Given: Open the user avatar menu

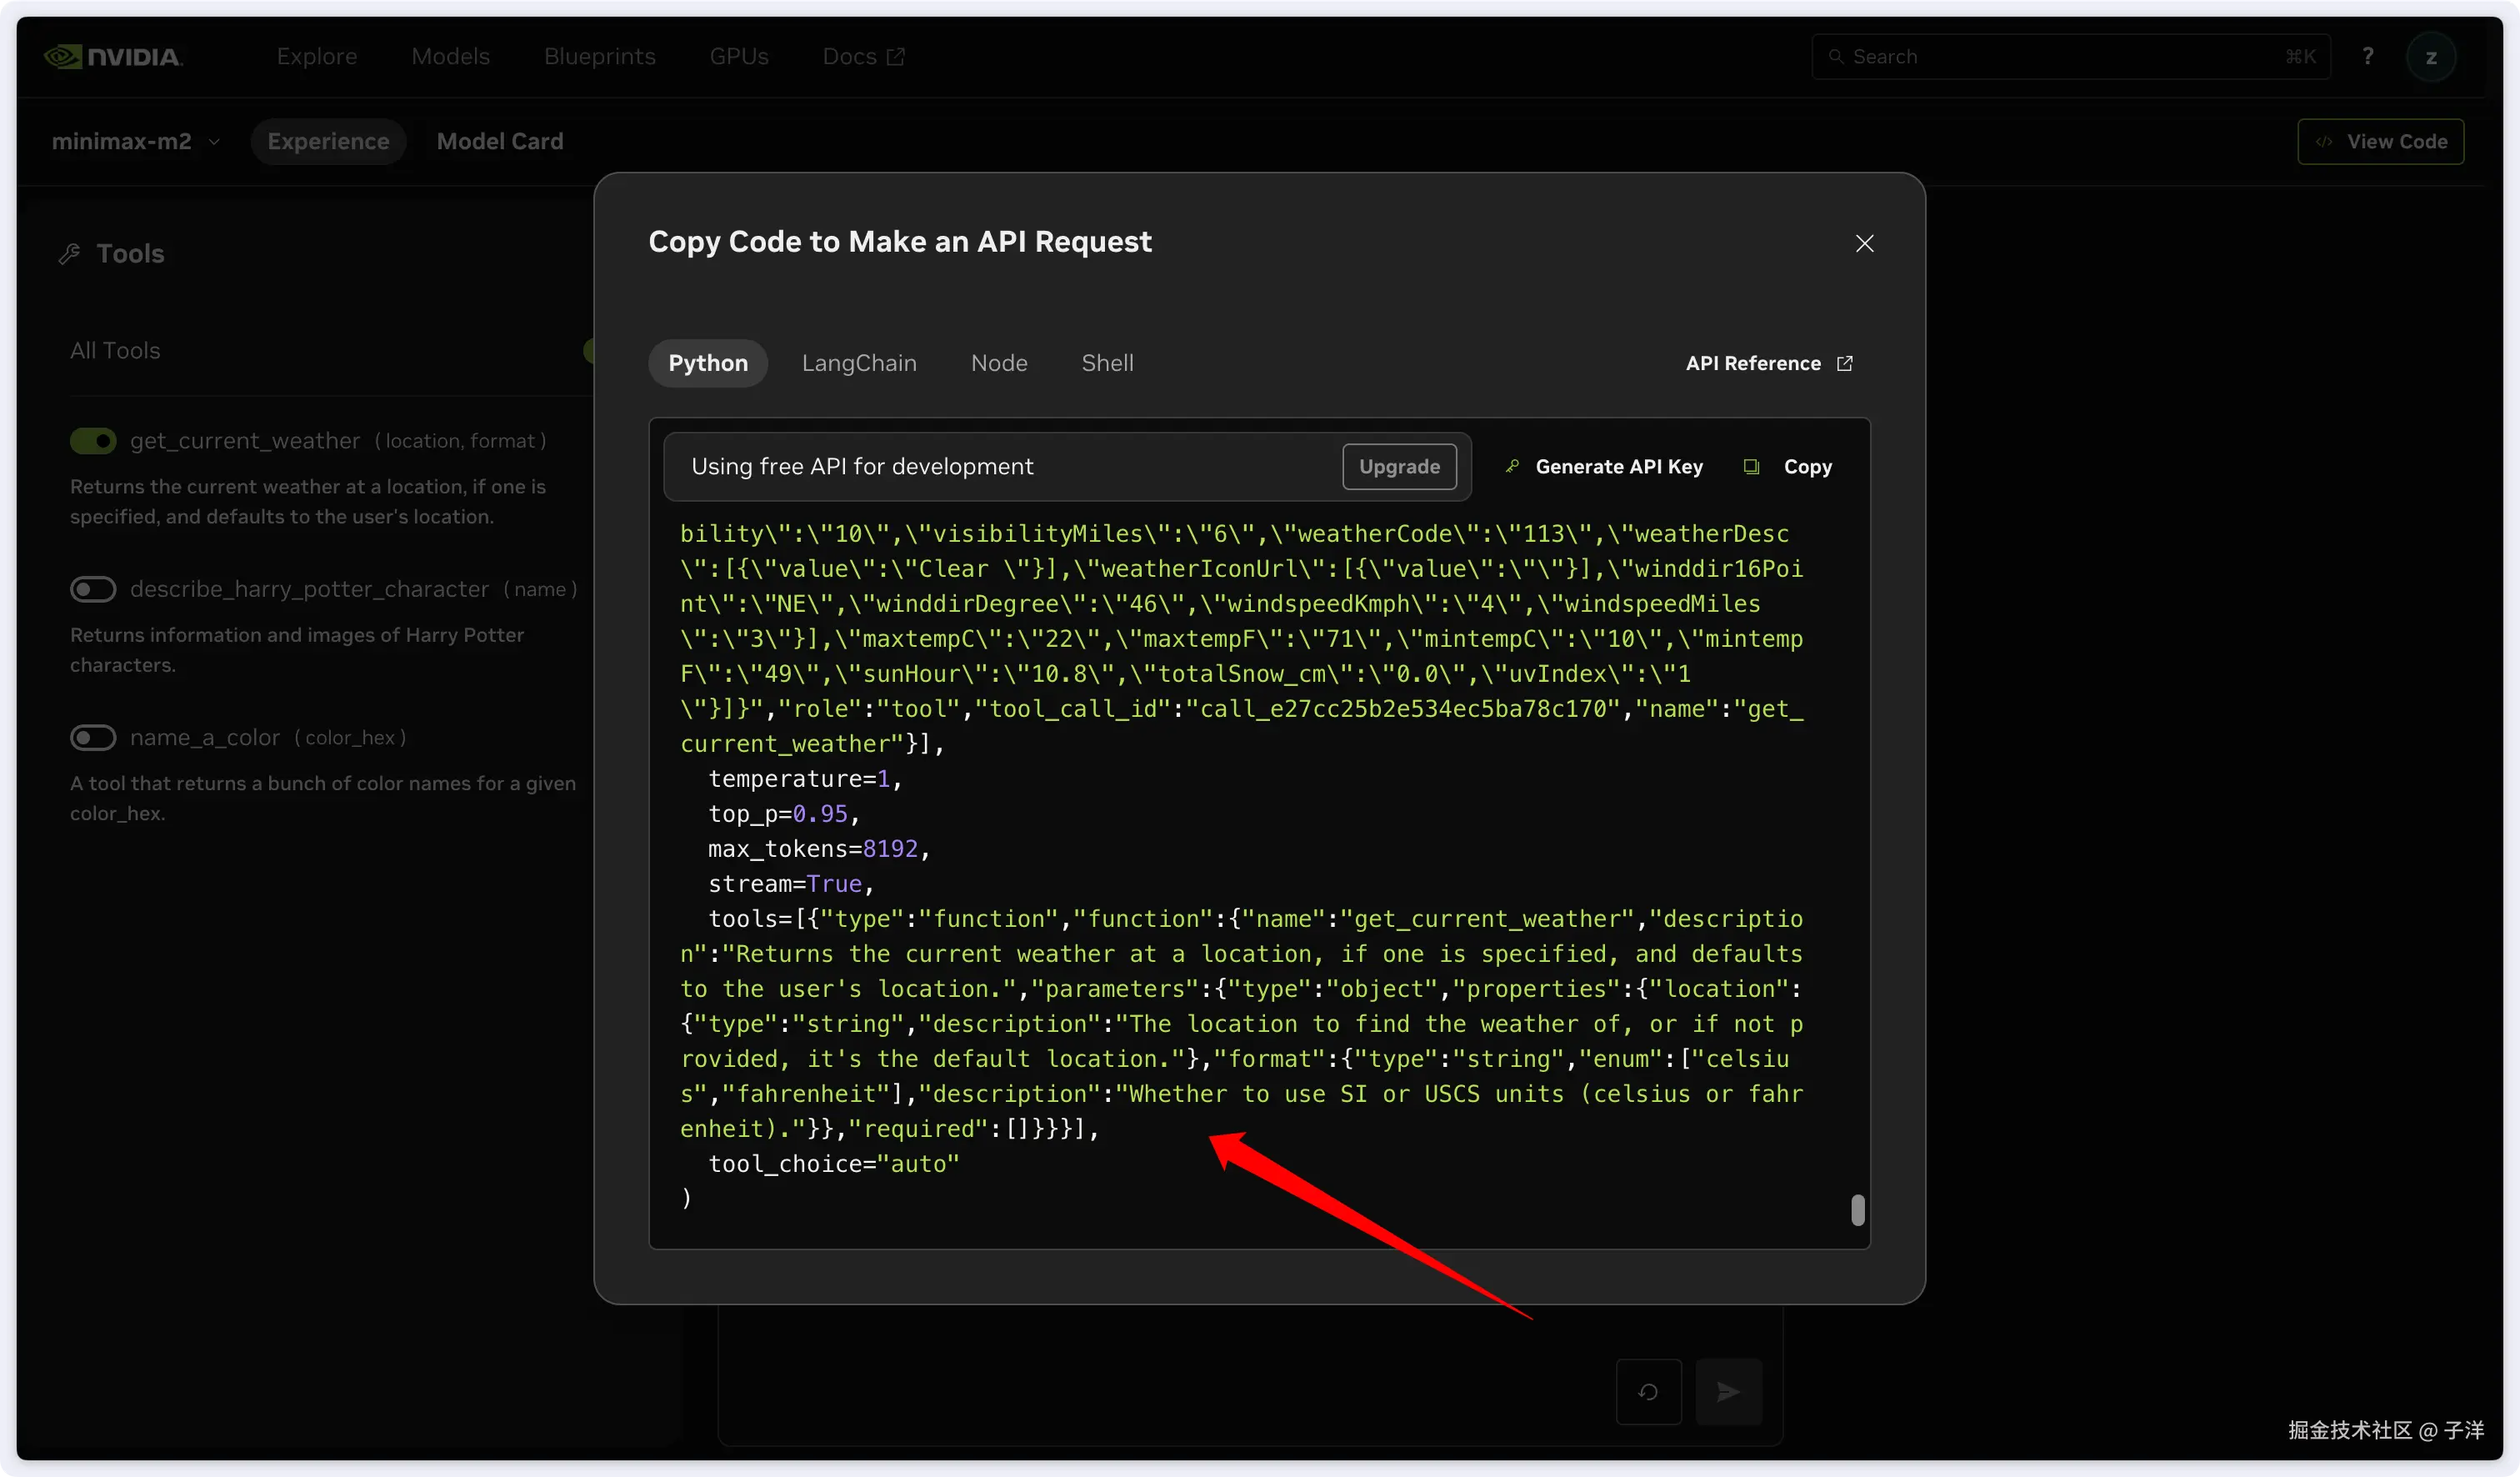Looking at the screenshot, I should 2431,57.
